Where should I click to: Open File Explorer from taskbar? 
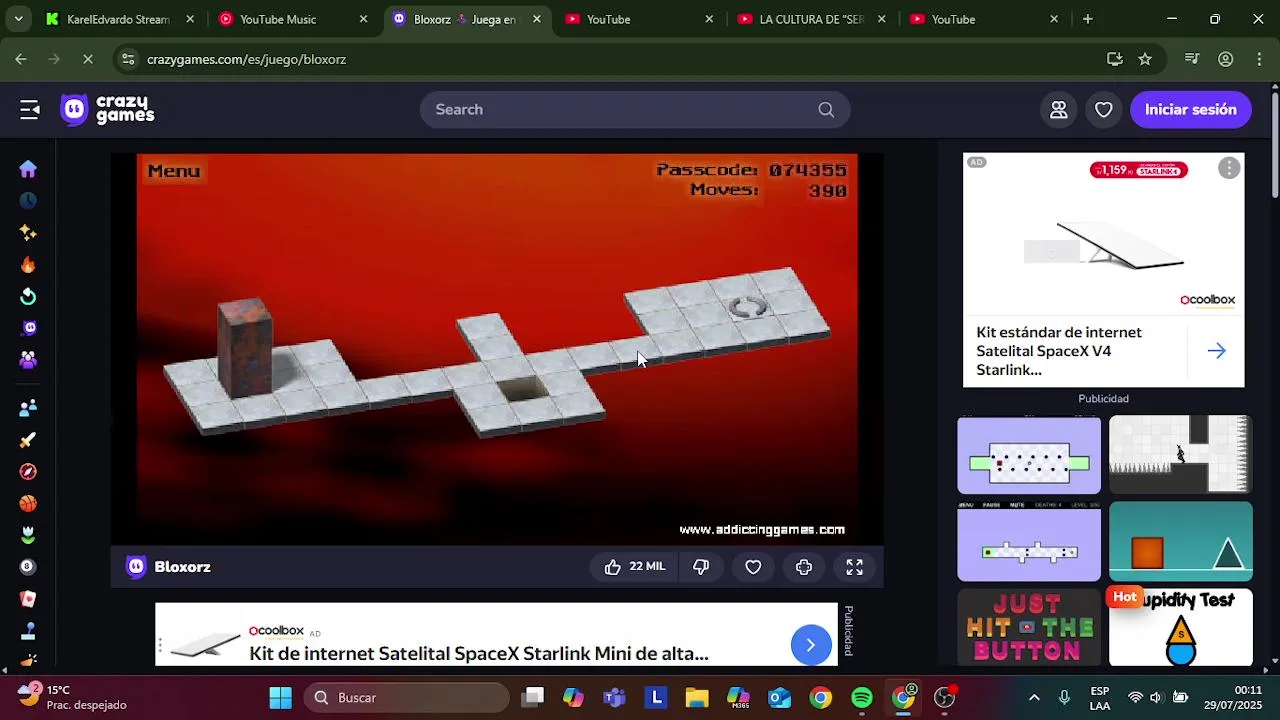[x=697, y=697]
